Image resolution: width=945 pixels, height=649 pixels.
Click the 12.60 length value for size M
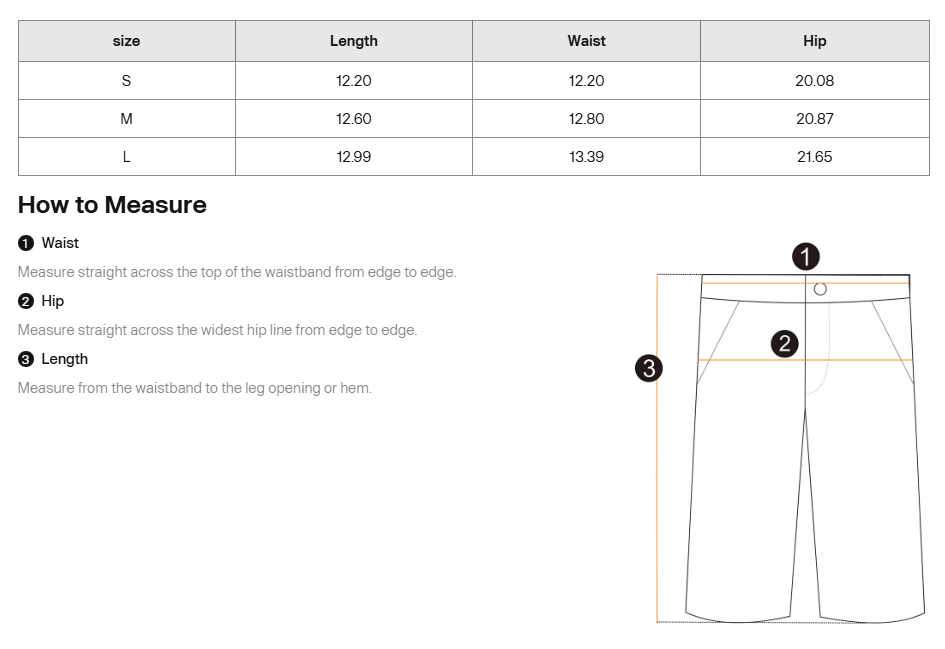353,119
